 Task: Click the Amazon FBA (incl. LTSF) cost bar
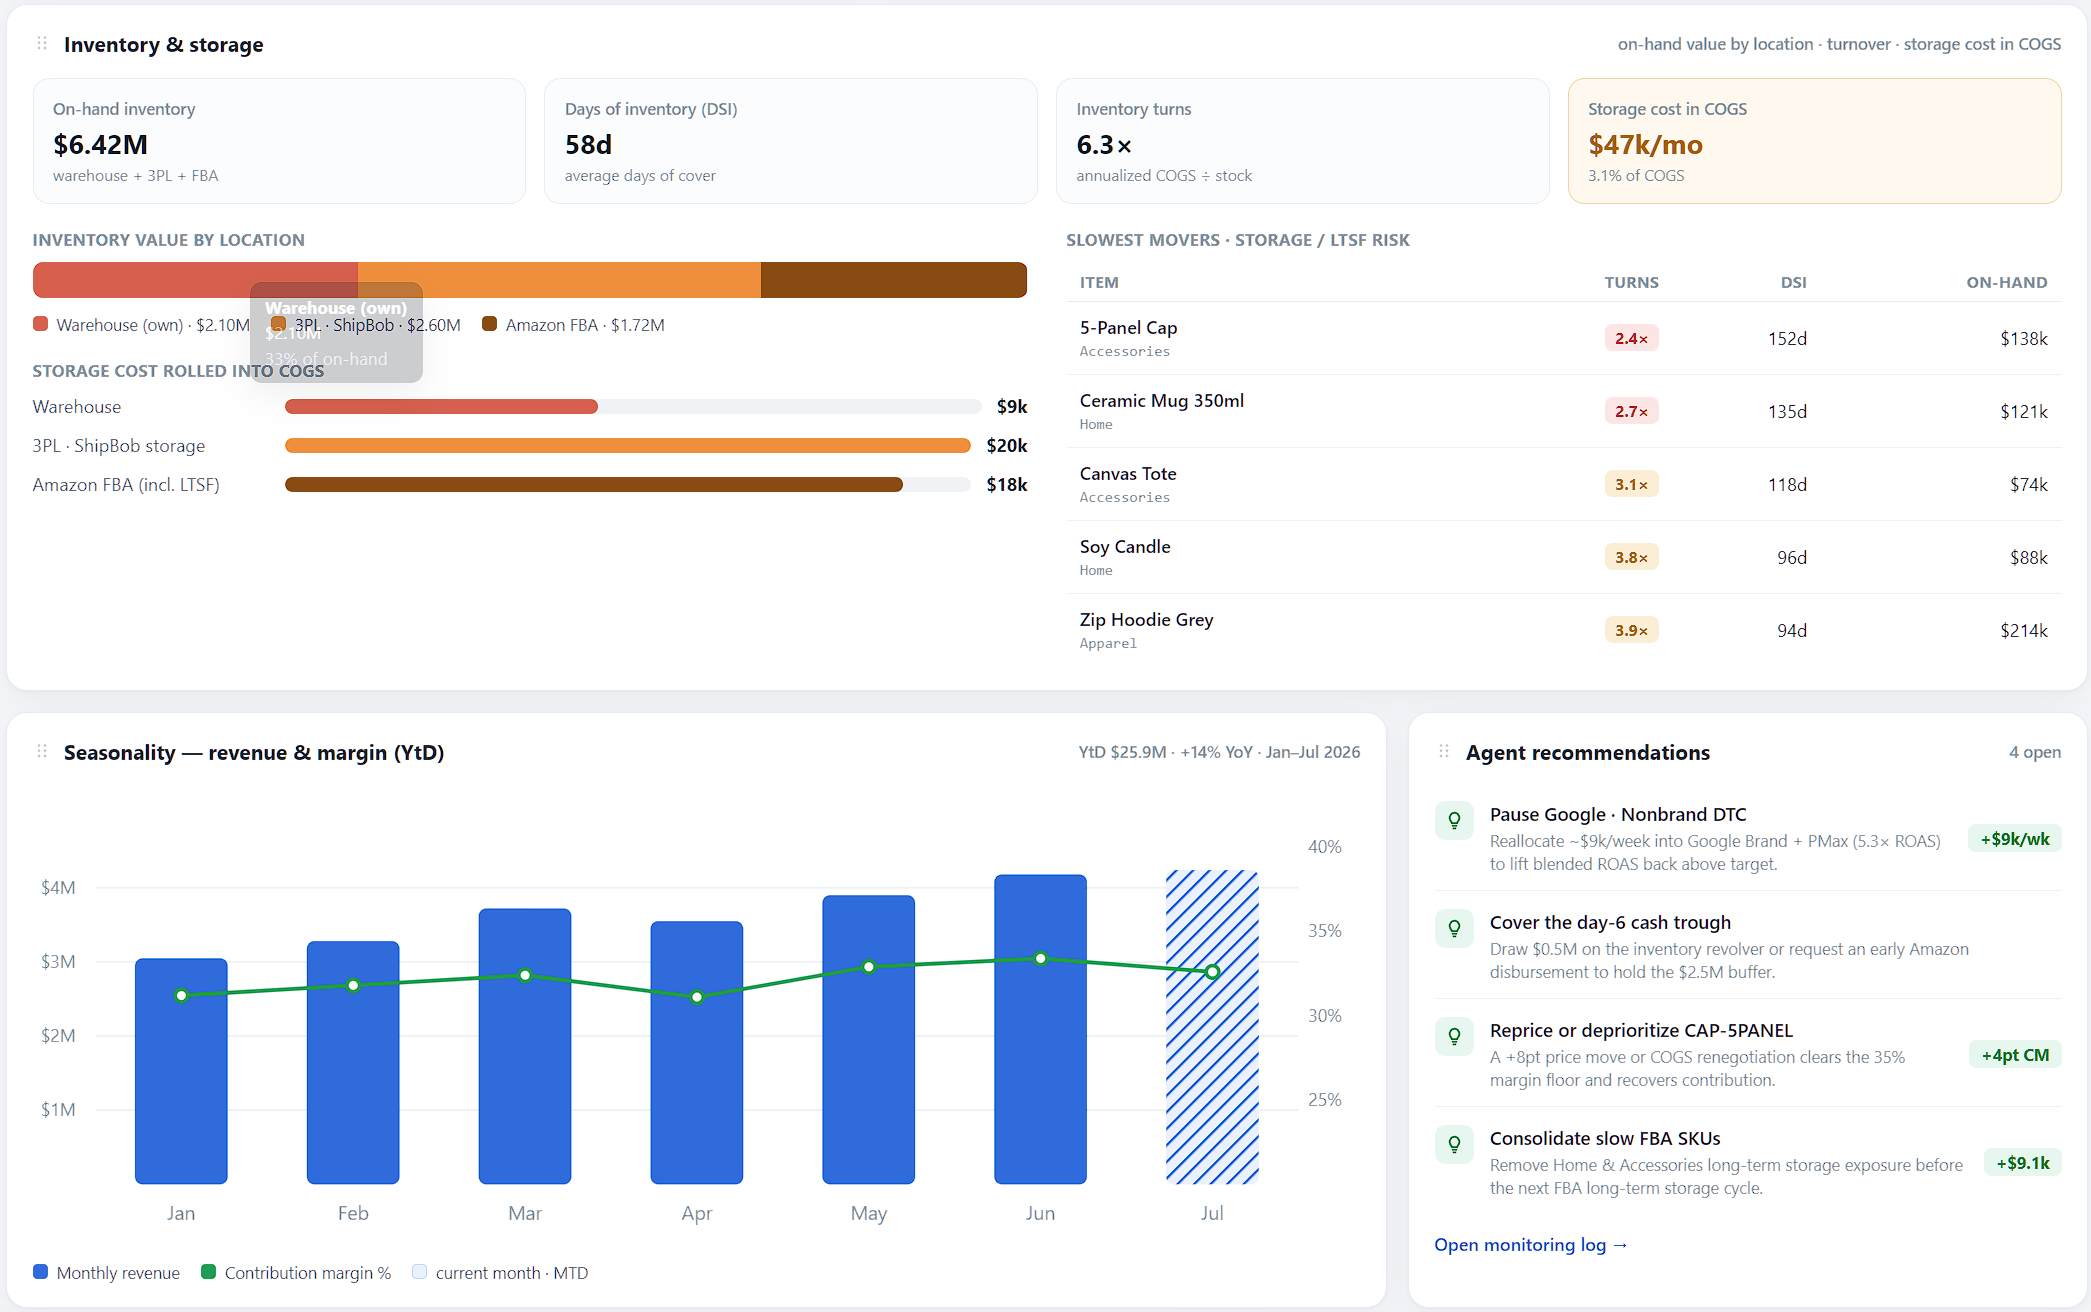(x=627, y=485)
